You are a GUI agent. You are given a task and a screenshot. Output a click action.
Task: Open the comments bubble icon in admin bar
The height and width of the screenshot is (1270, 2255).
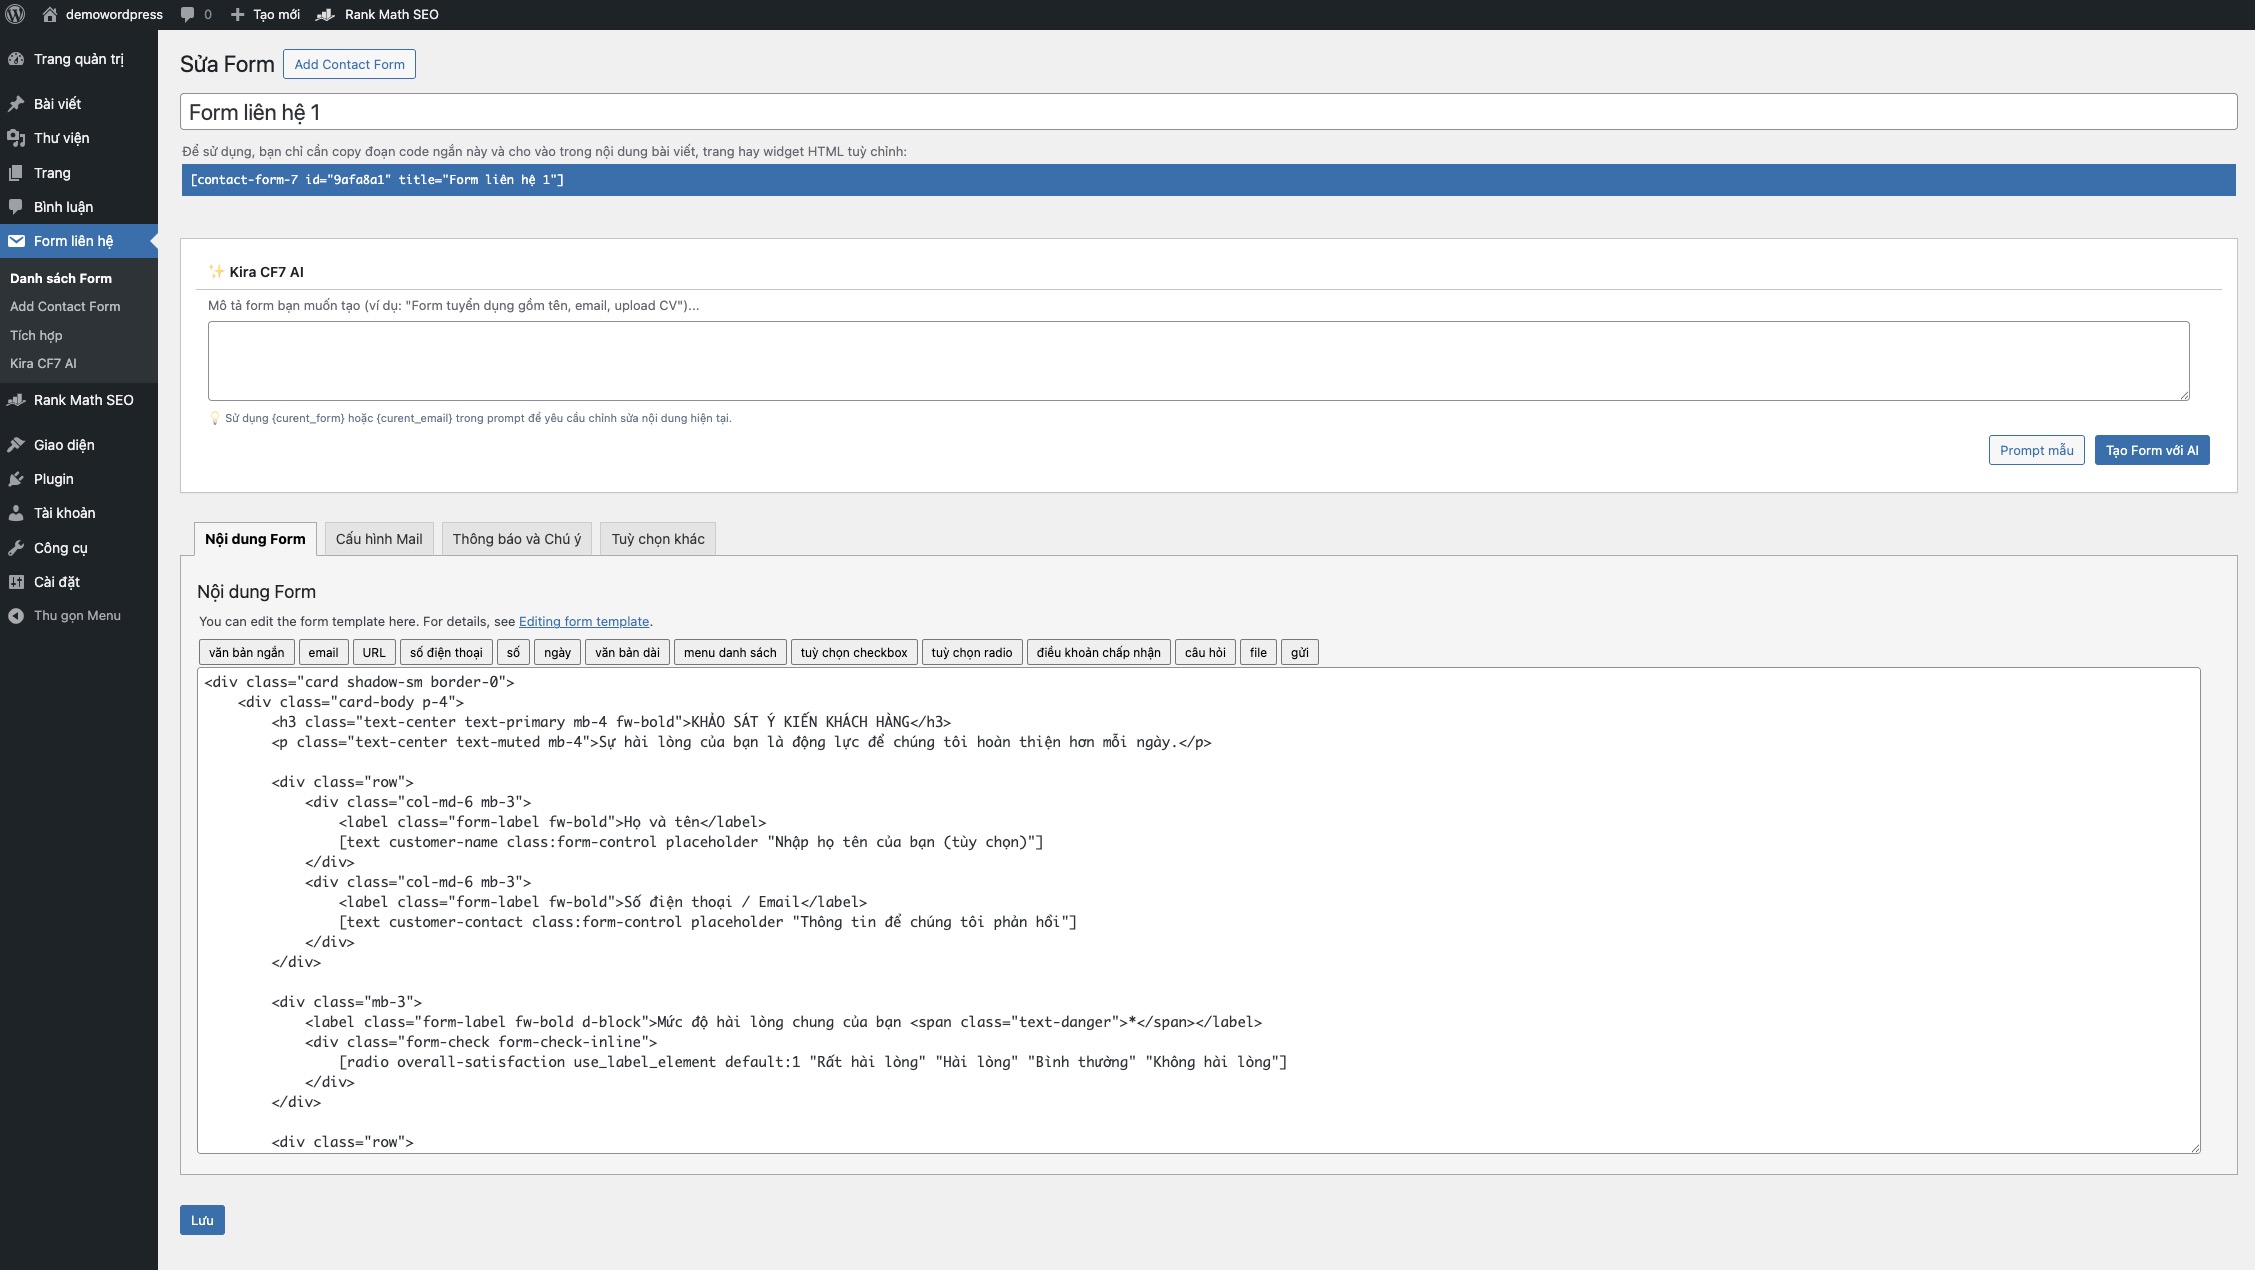pos(188,14)
